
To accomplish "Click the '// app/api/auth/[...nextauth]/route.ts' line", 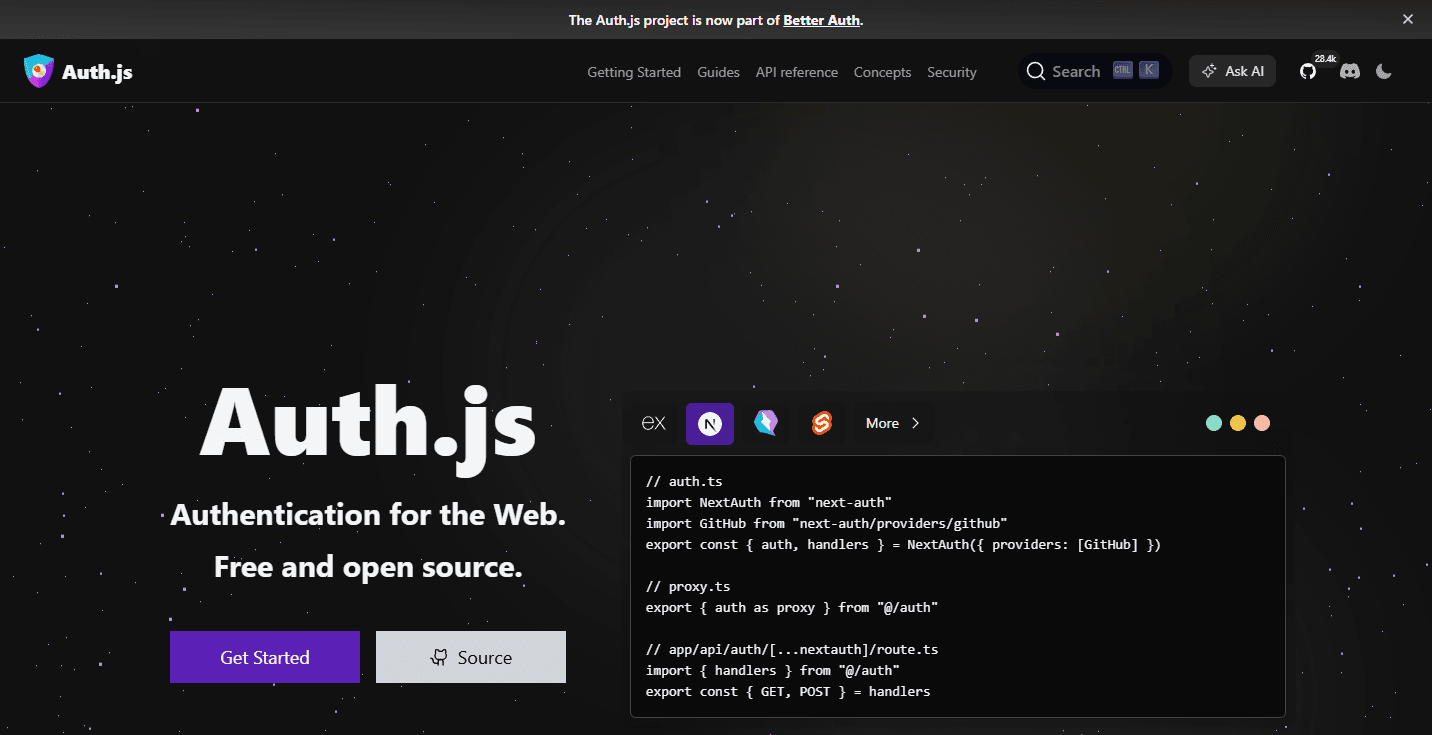I will click(x=792, y=650).
